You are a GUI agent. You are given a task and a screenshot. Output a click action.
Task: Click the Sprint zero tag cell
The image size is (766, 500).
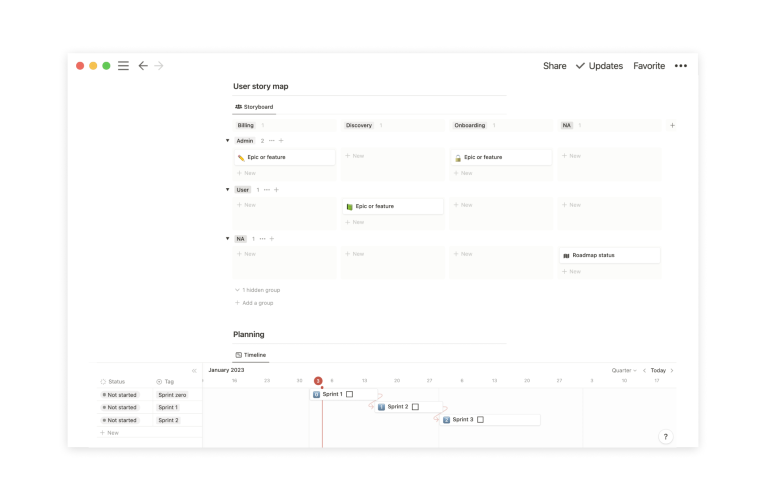click(x=172, y=395)
